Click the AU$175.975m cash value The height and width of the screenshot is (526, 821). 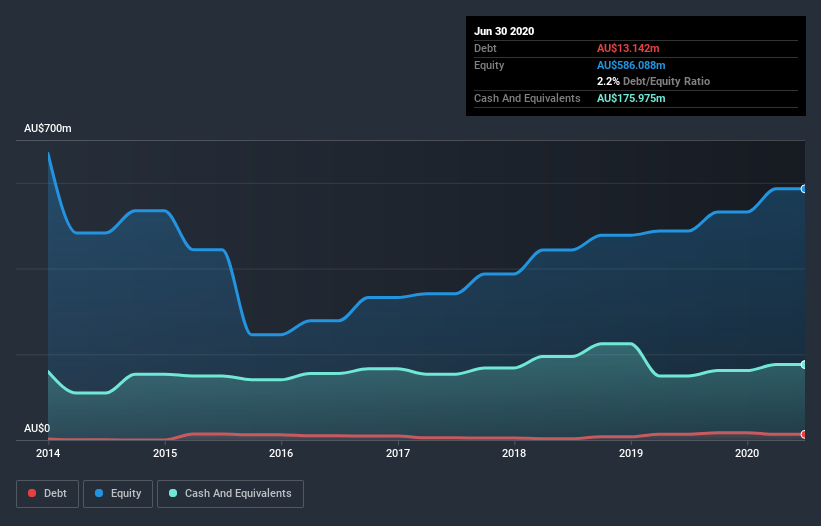631,98
